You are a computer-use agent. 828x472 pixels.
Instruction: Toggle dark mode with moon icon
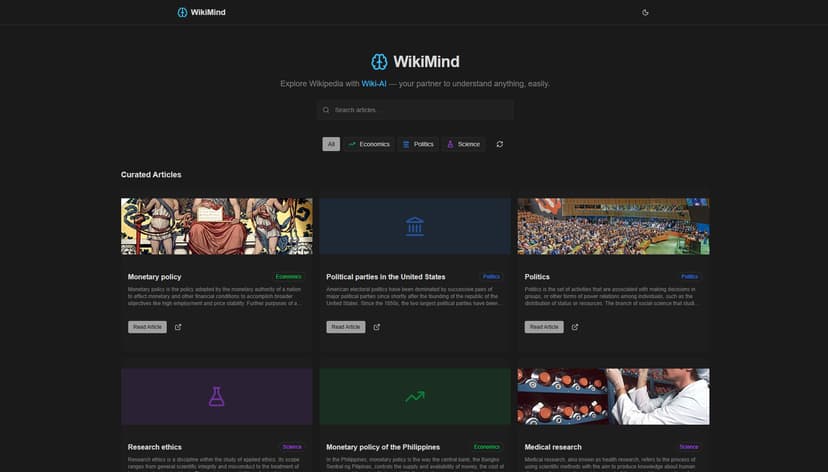645,12
